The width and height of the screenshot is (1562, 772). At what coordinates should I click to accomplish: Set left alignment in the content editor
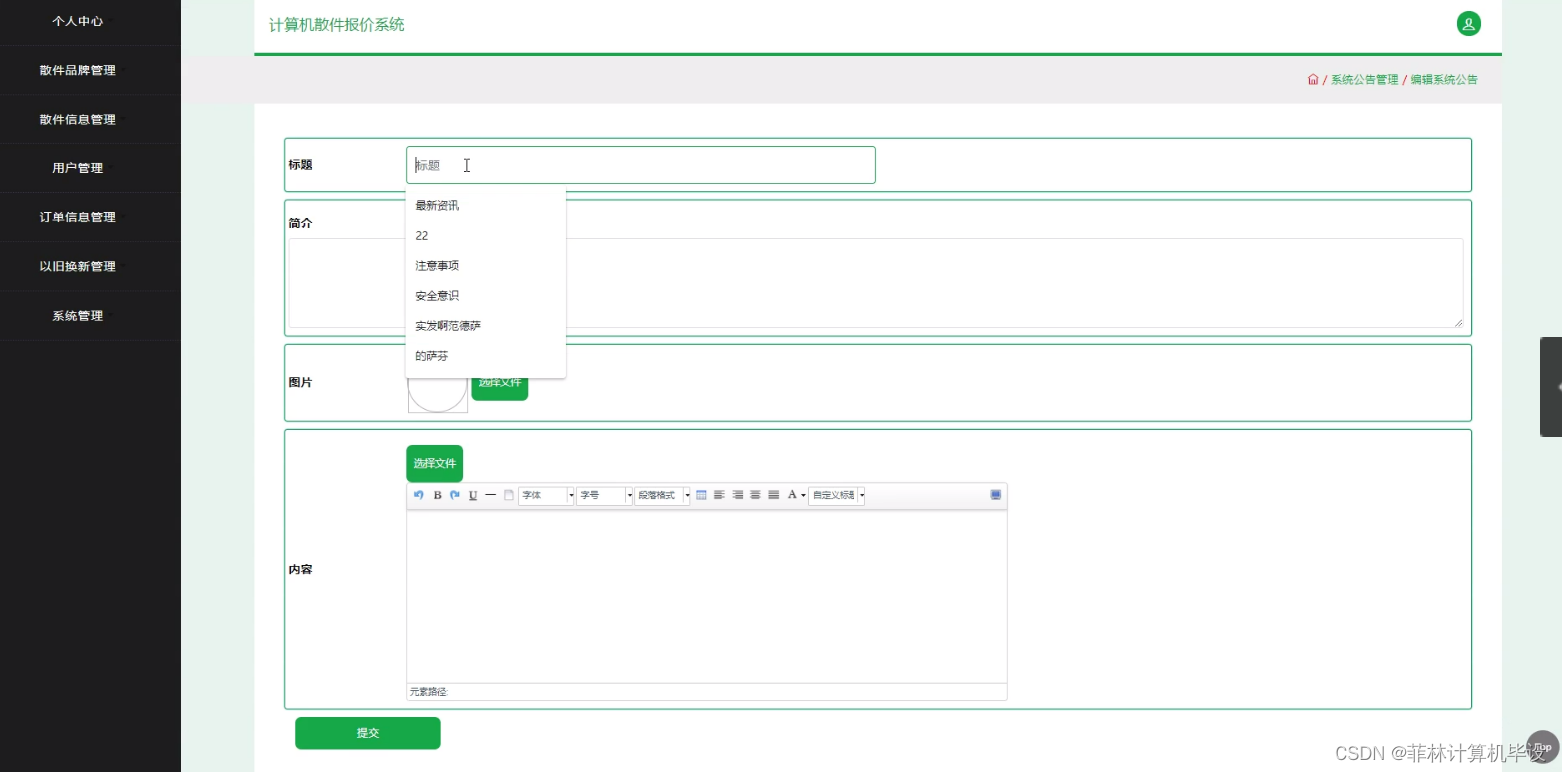[718, 495]
